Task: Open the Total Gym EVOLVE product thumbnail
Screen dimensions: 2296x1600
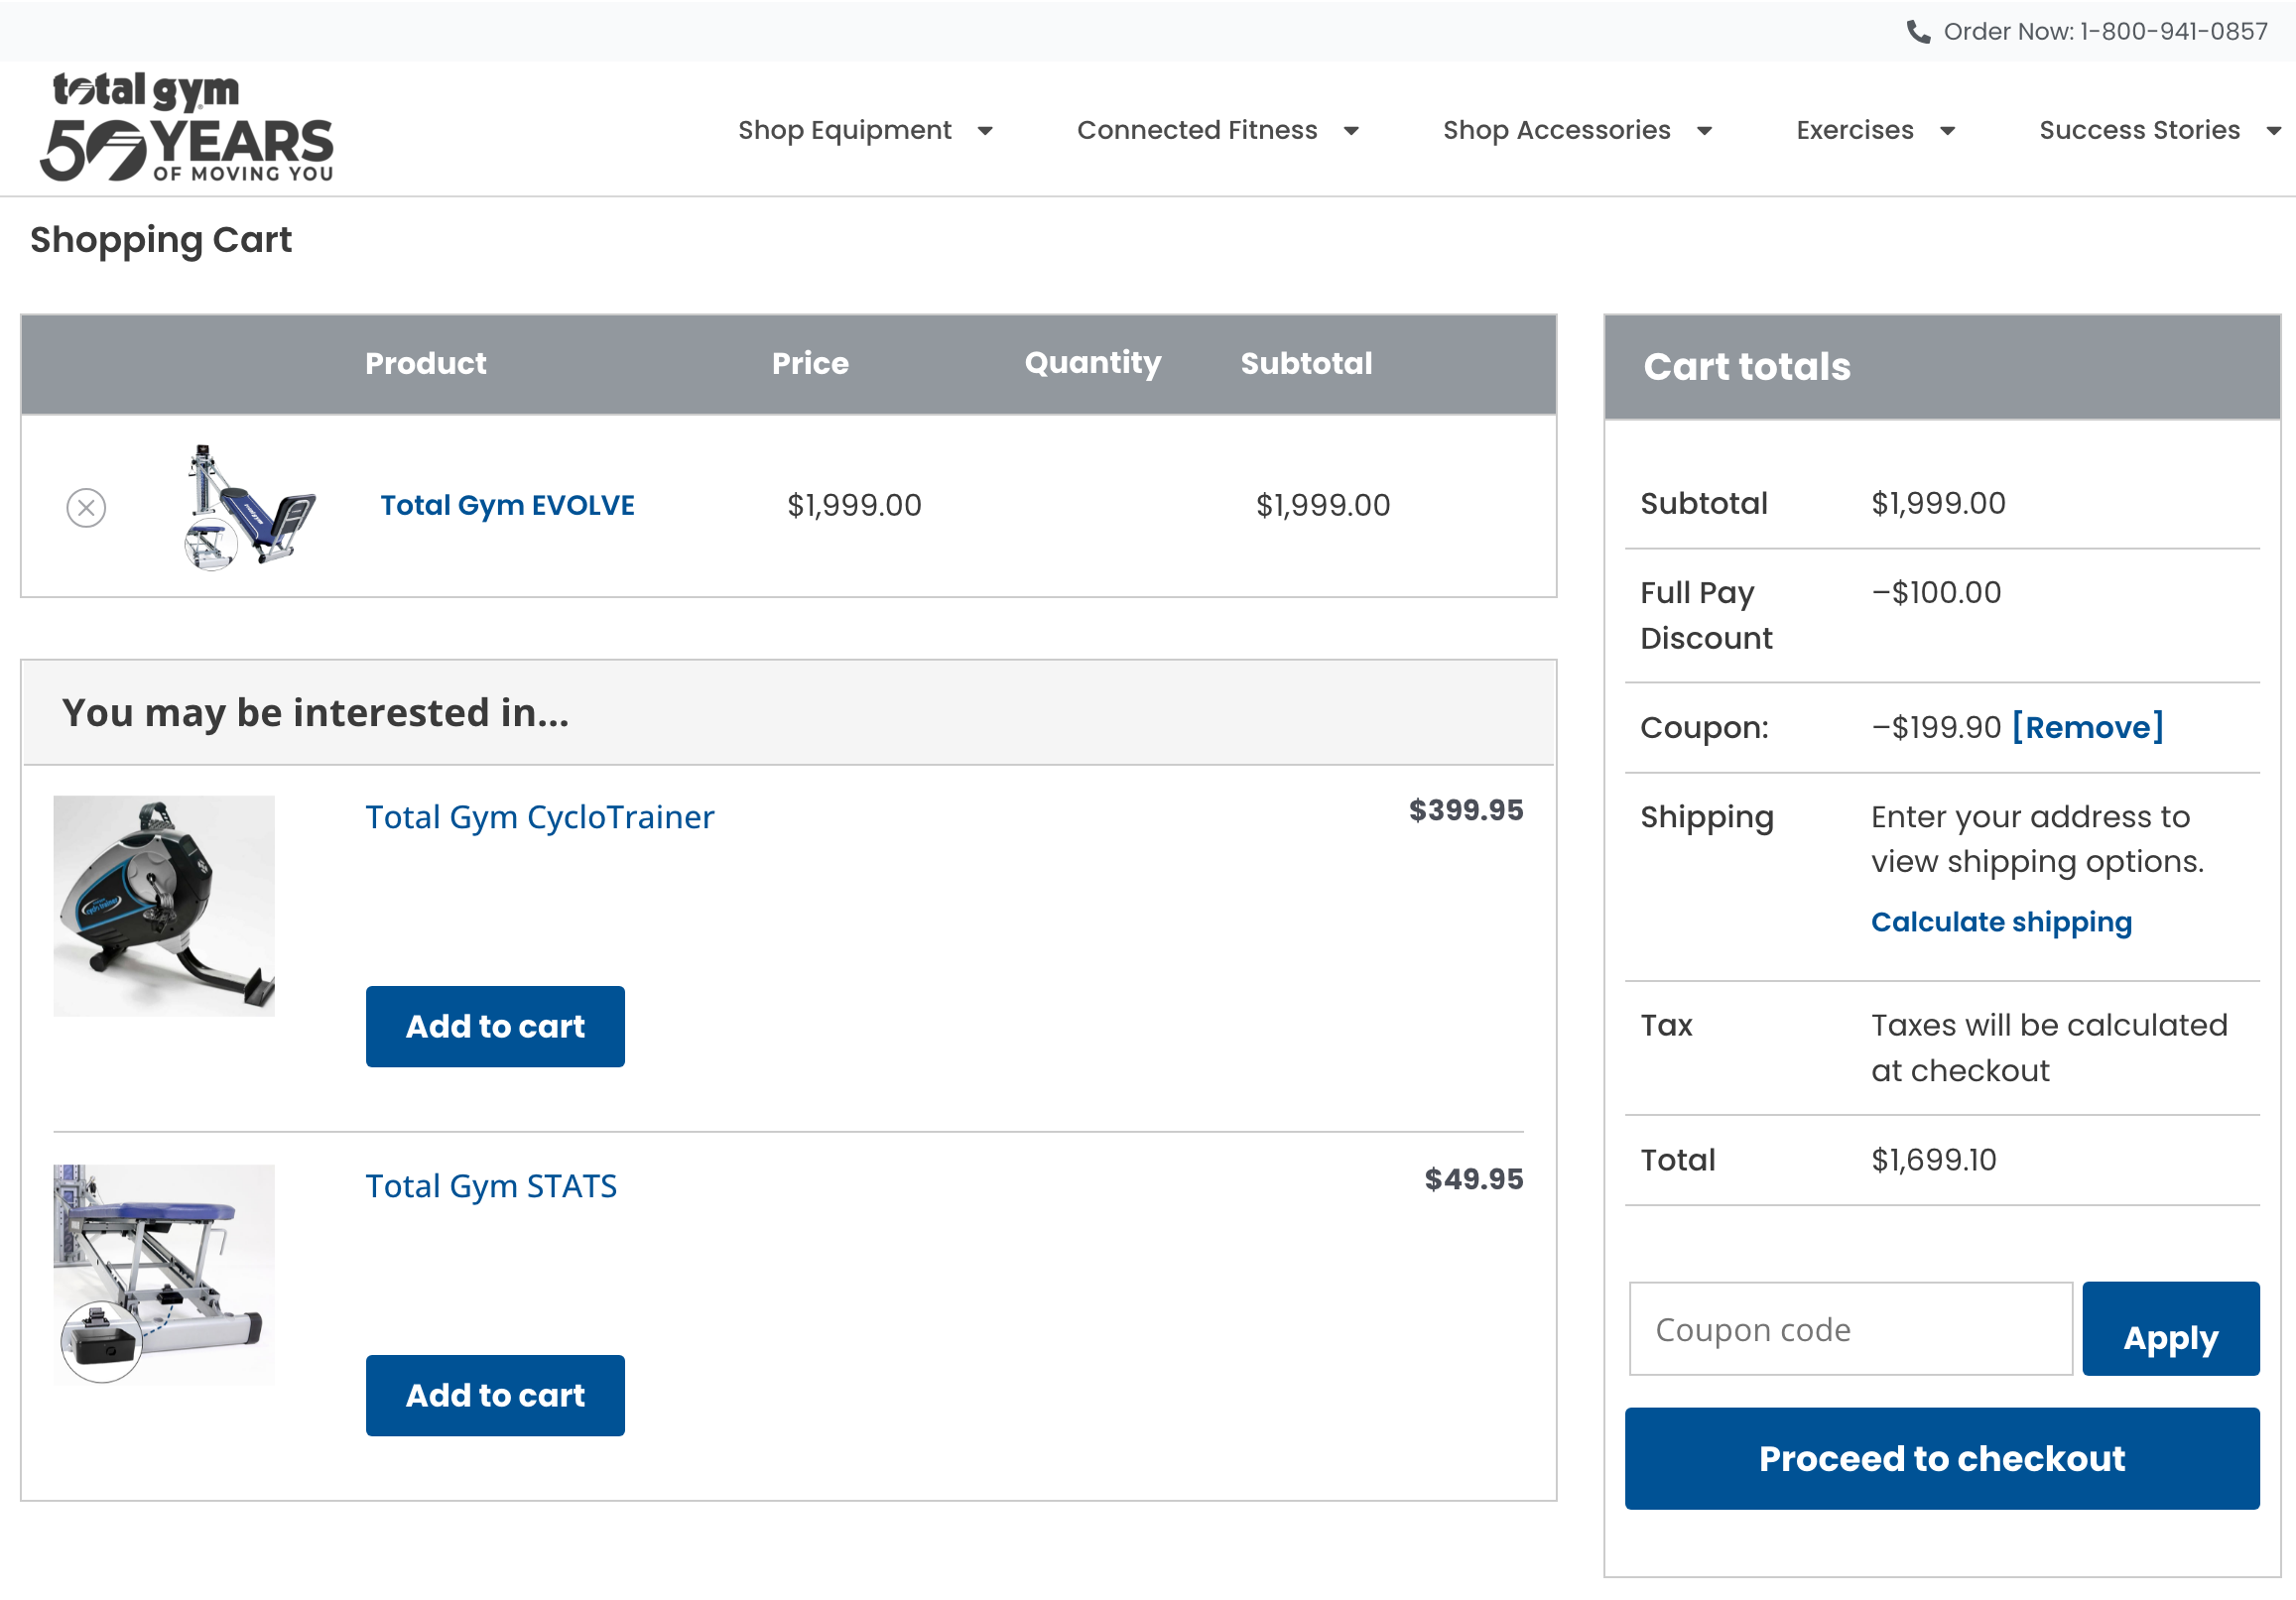Action: [250, 507]
